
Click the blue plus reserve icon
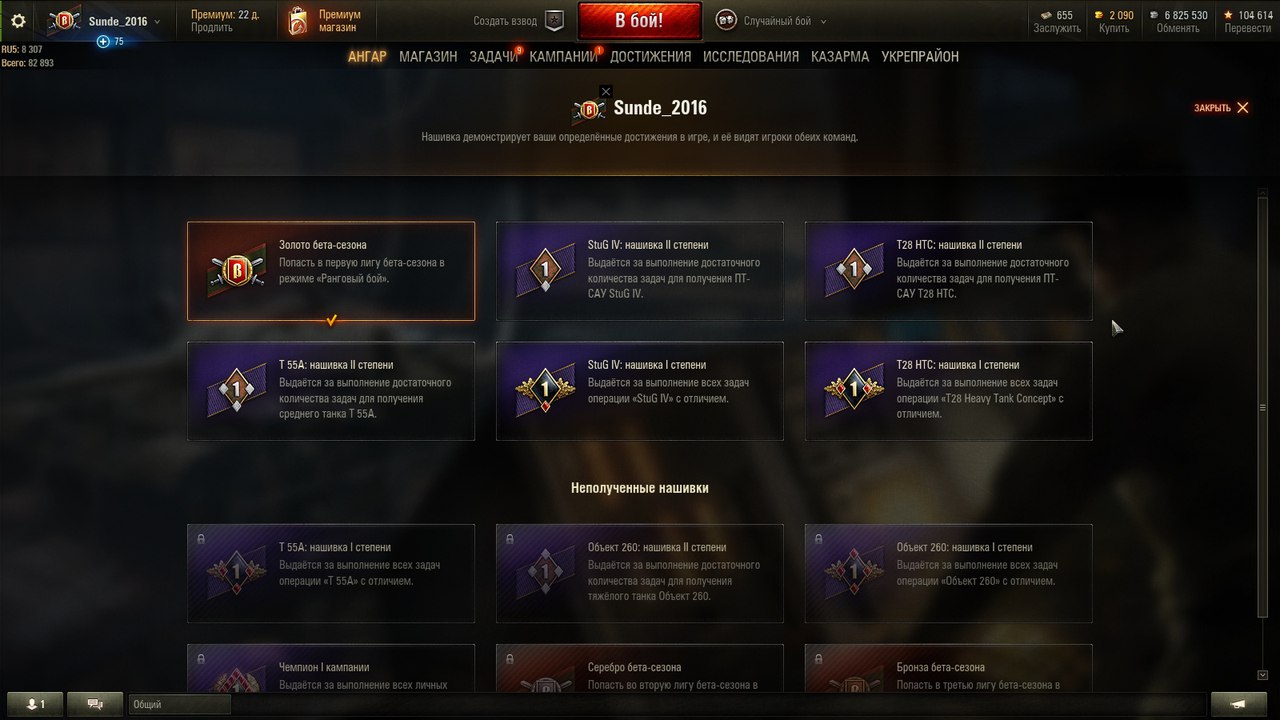click(103, 41)
